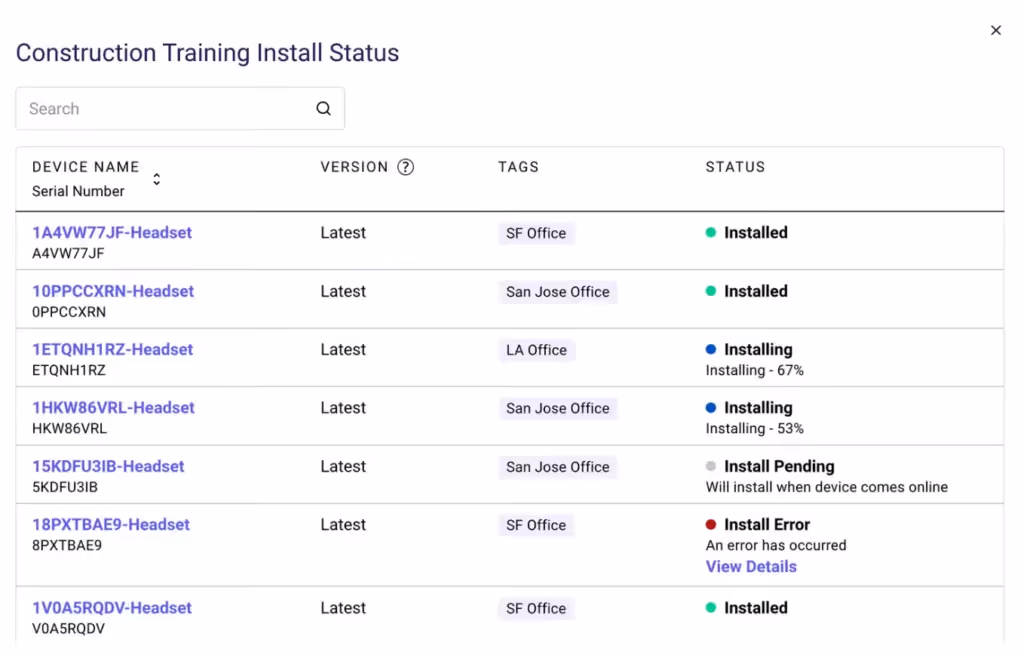Screen dimensions: 1024x655
Task: Open the 15KDFU3IB-Headset device link
Action: (x=108, y=466)
